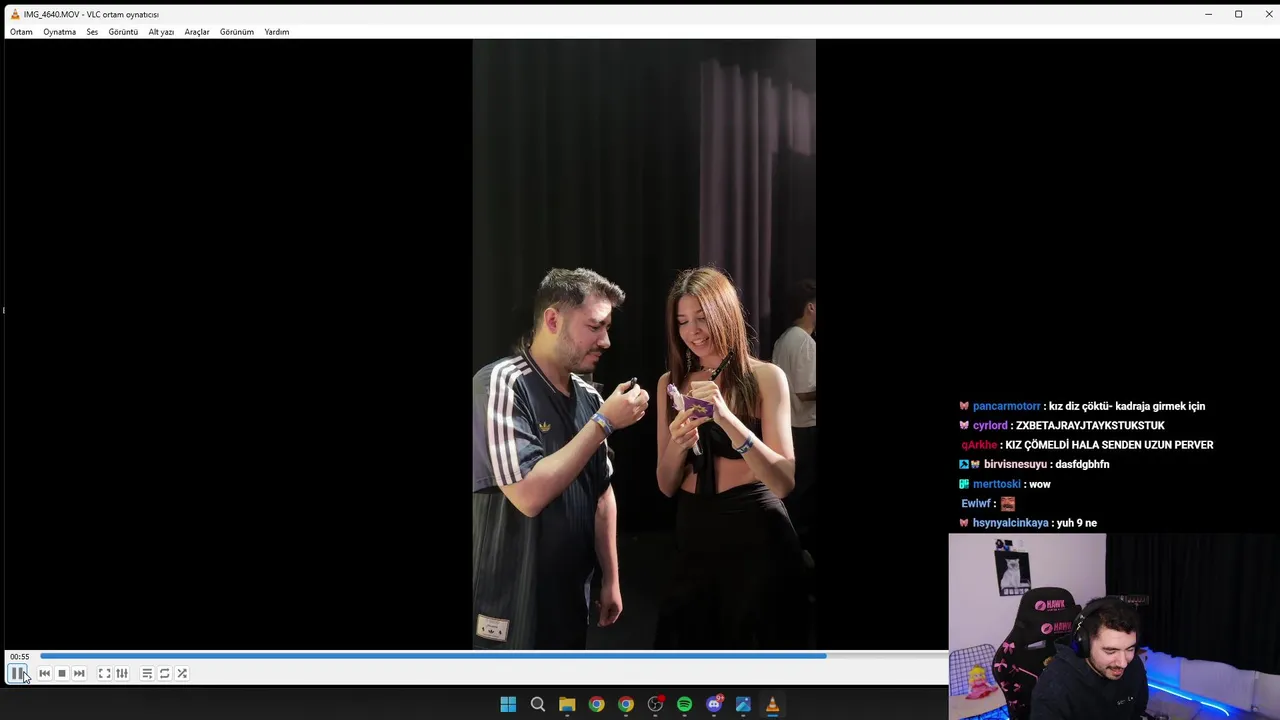The width and height of the screenshot is (1280, 720).
Task: Open the Ortam menu
Action: 21,32
